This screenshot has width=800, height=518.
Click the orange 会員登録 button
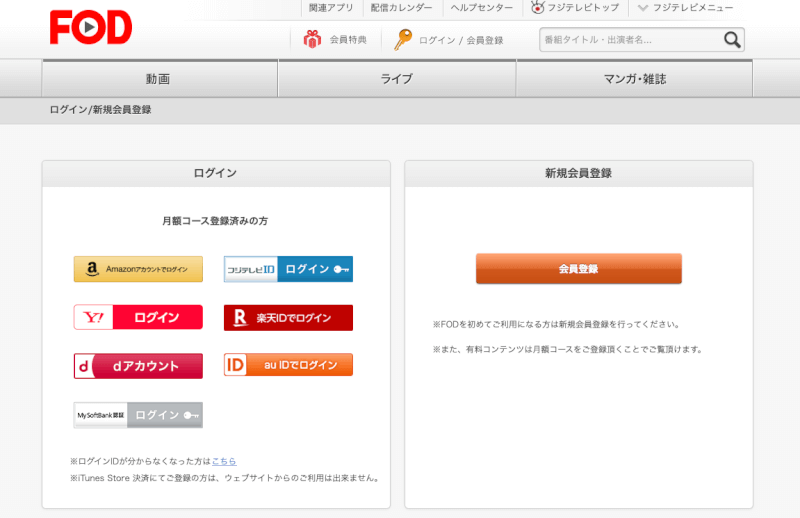pyautogui.click(x=579, y=268)
